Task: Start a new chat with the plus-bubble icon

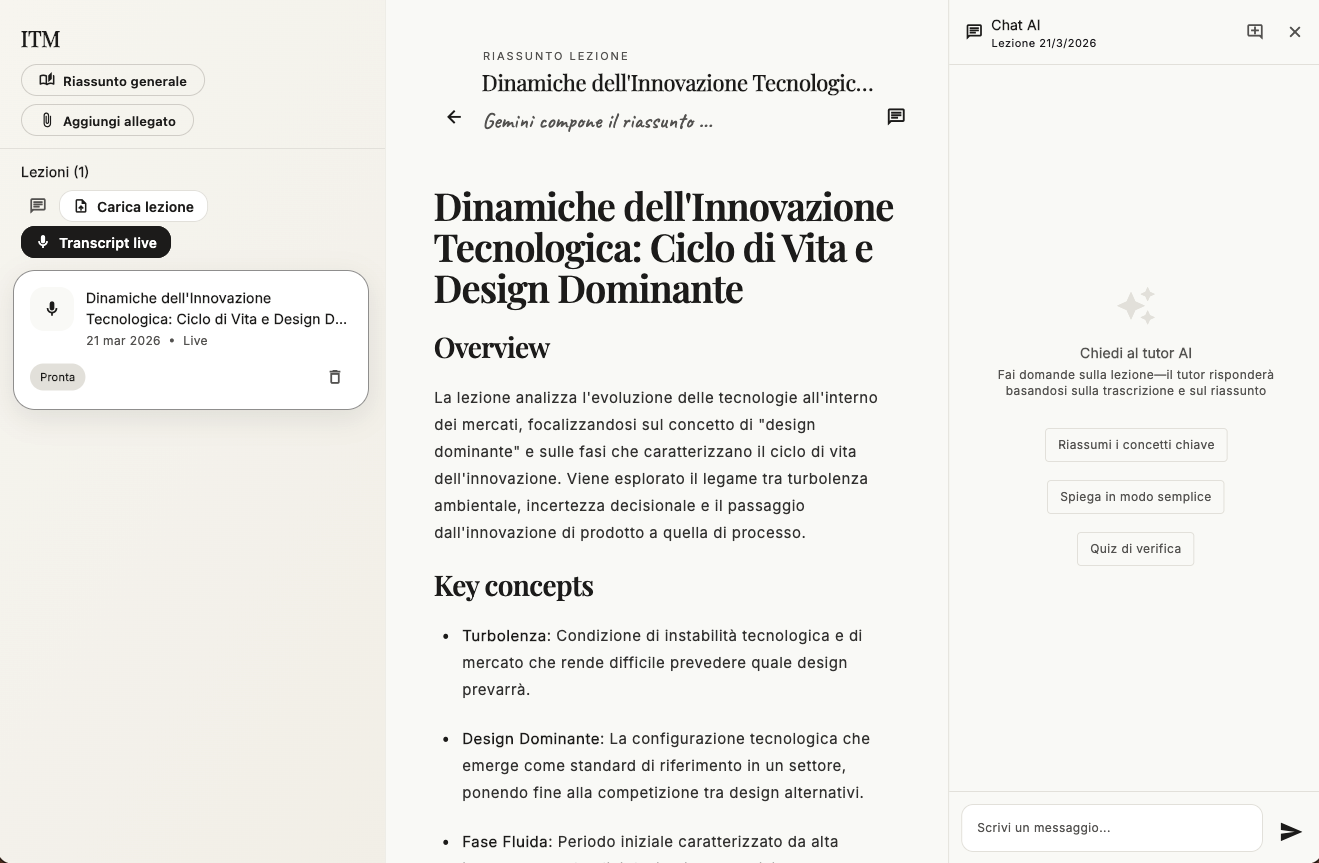Action: 1254,31
